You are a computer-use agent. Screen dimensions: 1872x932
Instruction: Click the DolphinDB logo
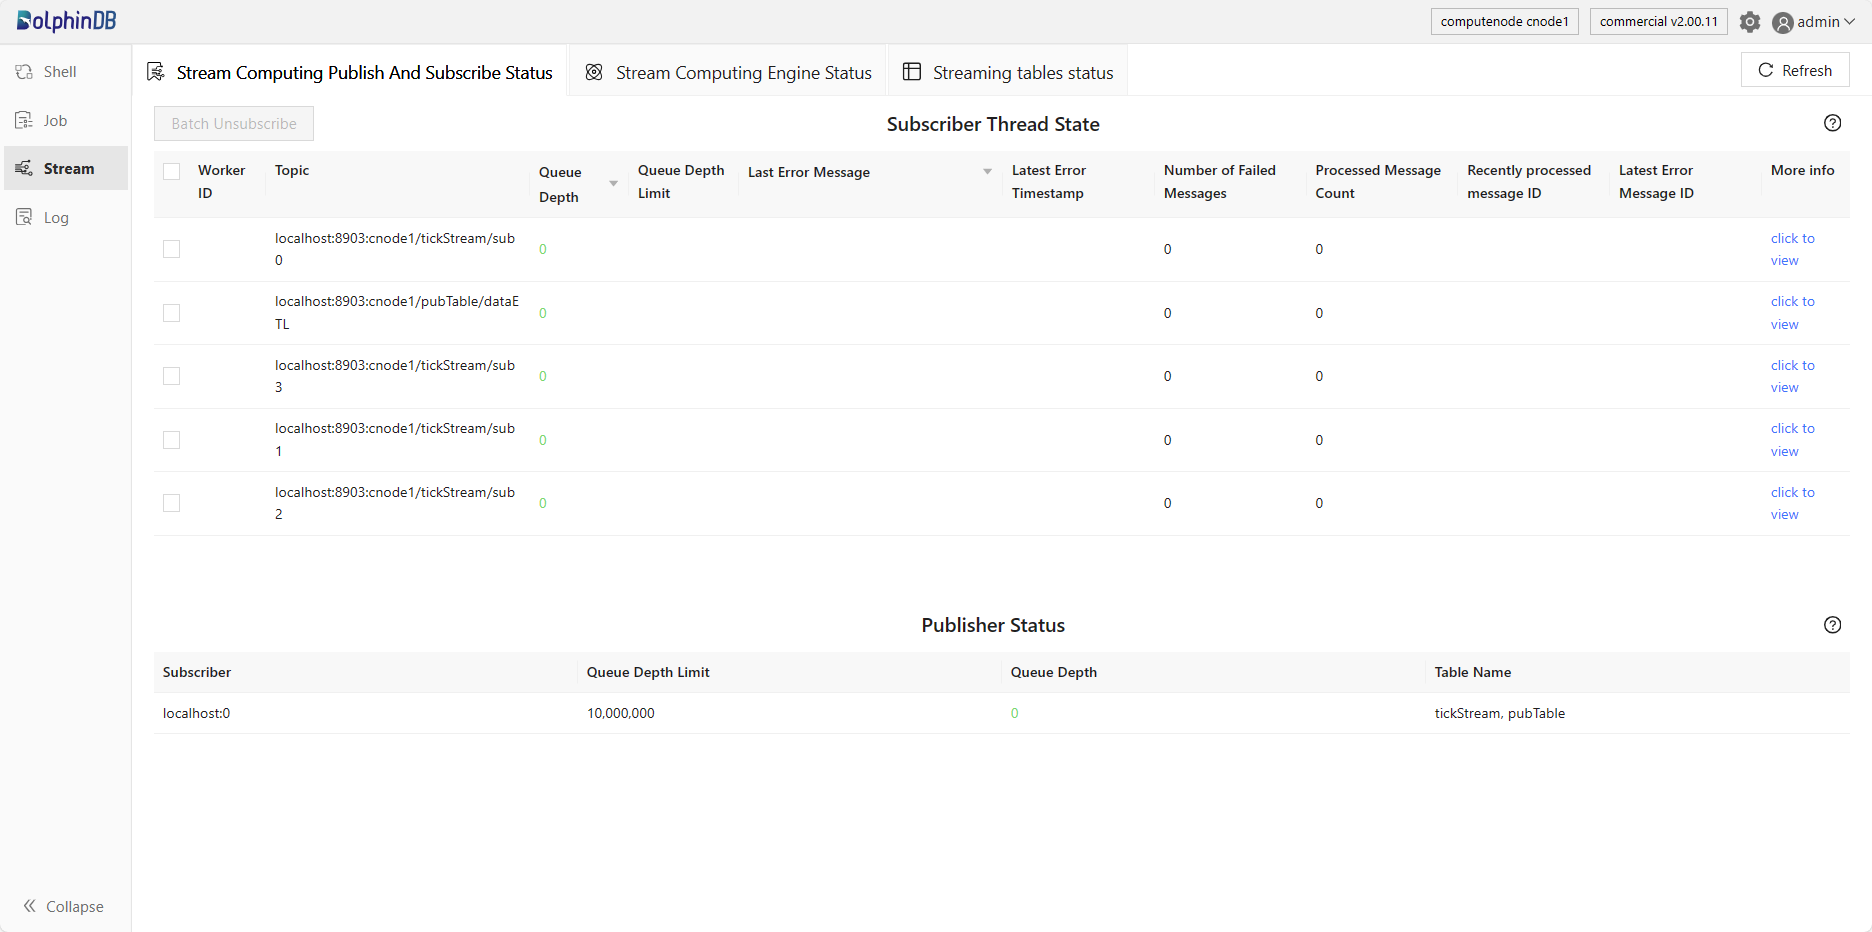(66, 21)
